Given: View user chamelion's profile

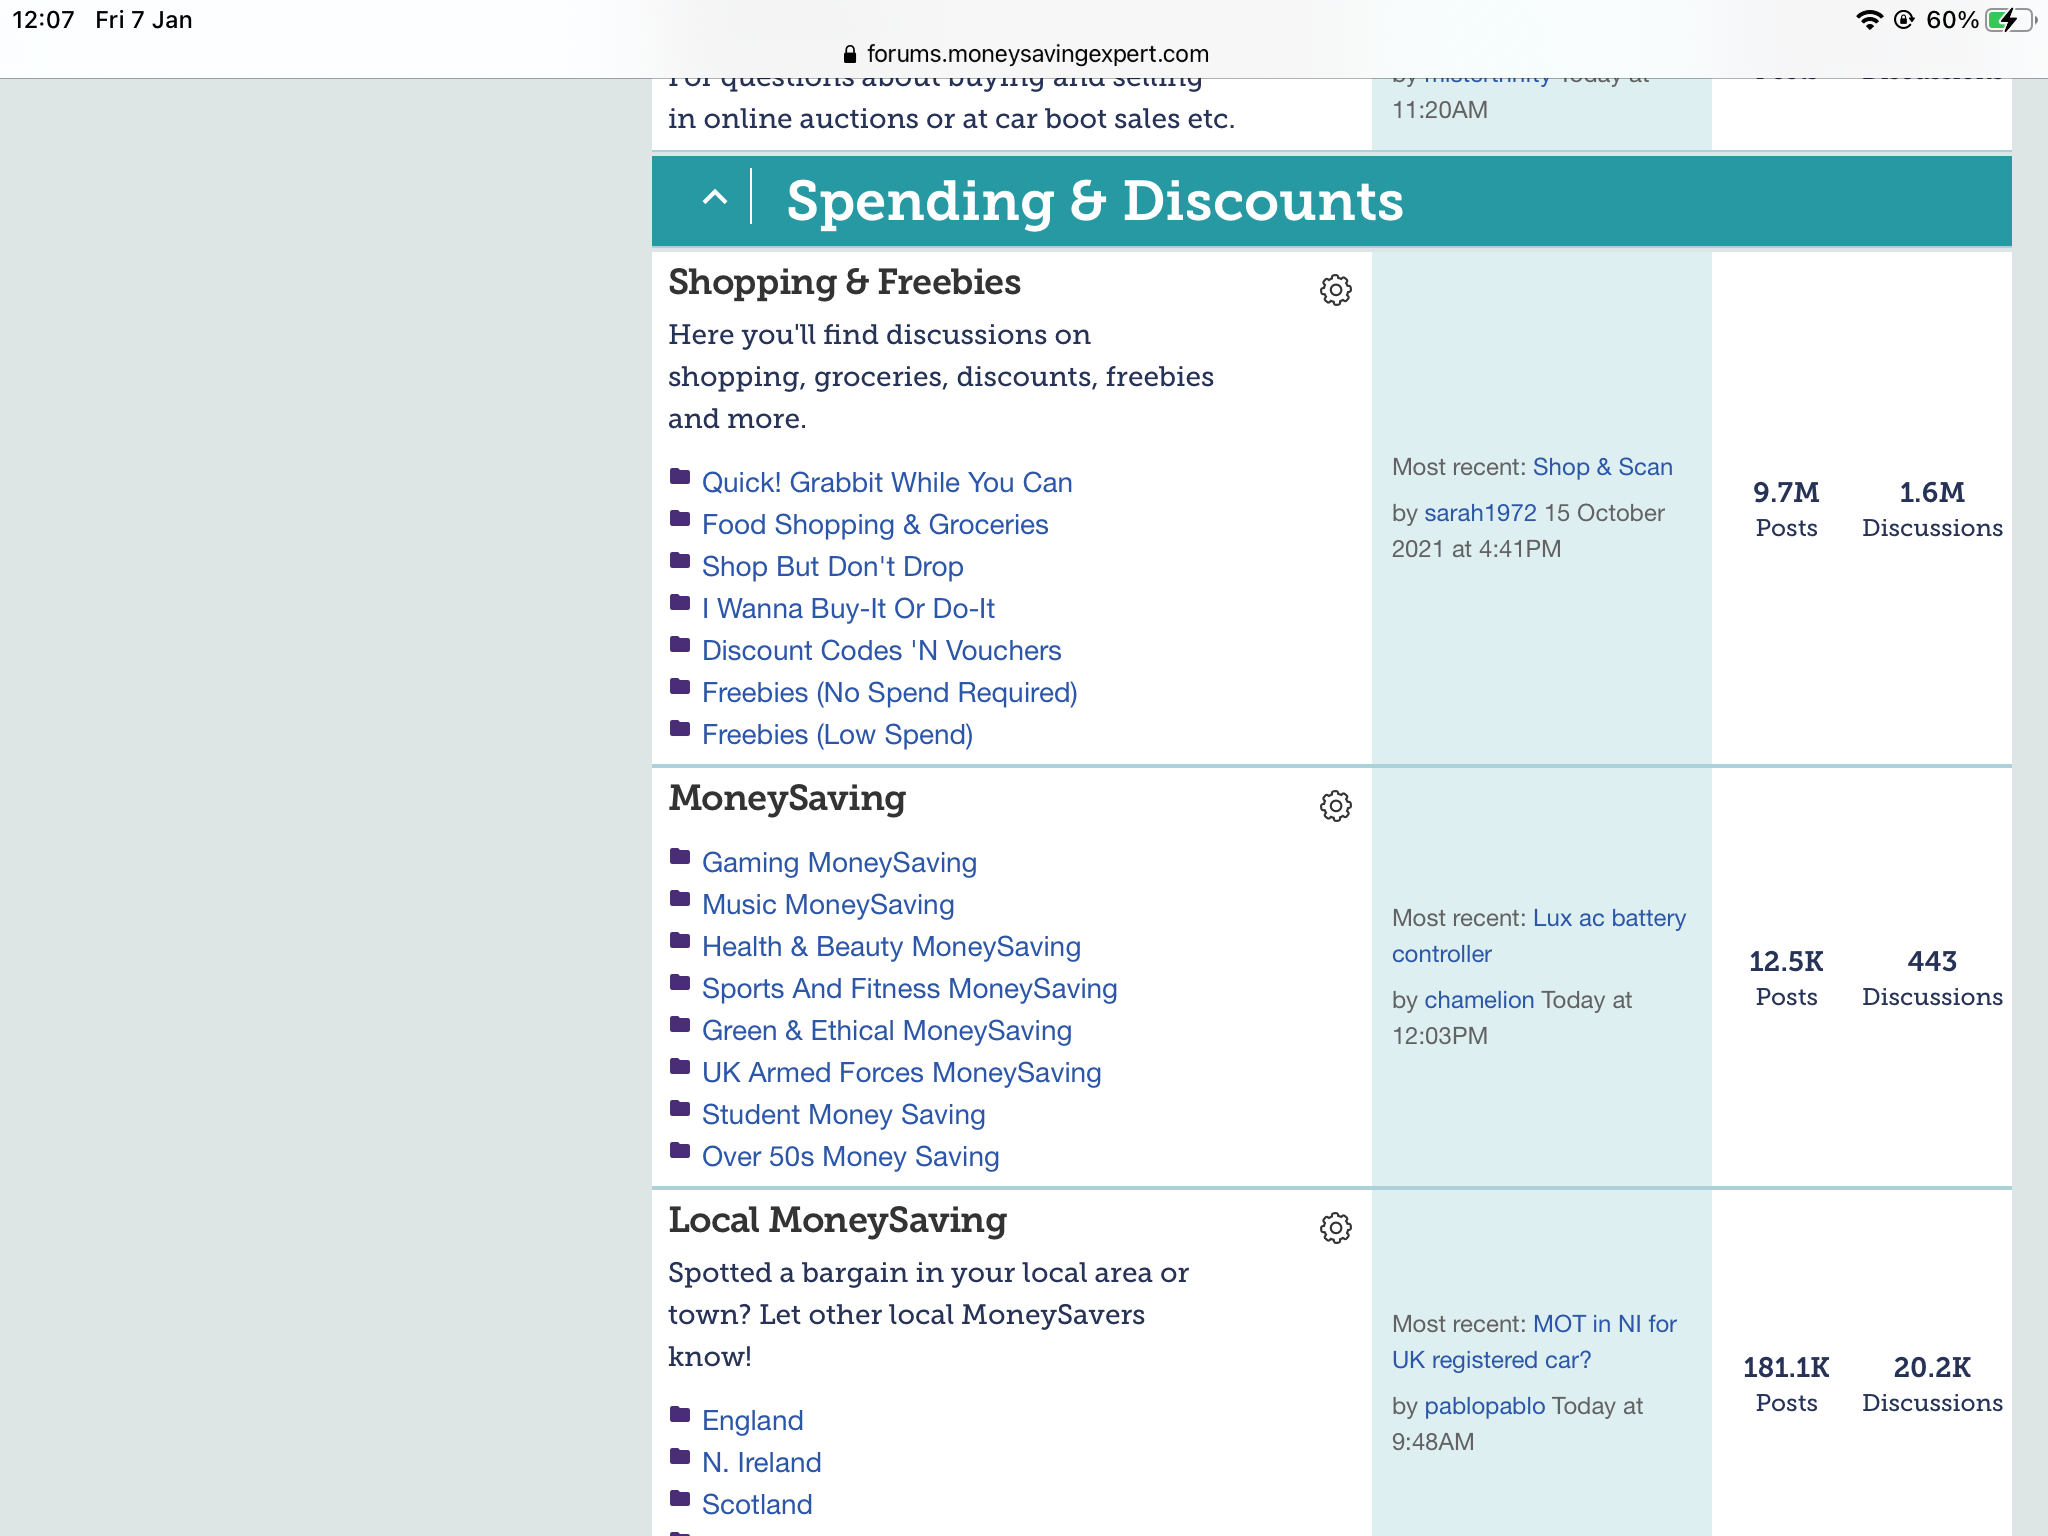Looking at the screenshot, I should pos(1478,1000).
